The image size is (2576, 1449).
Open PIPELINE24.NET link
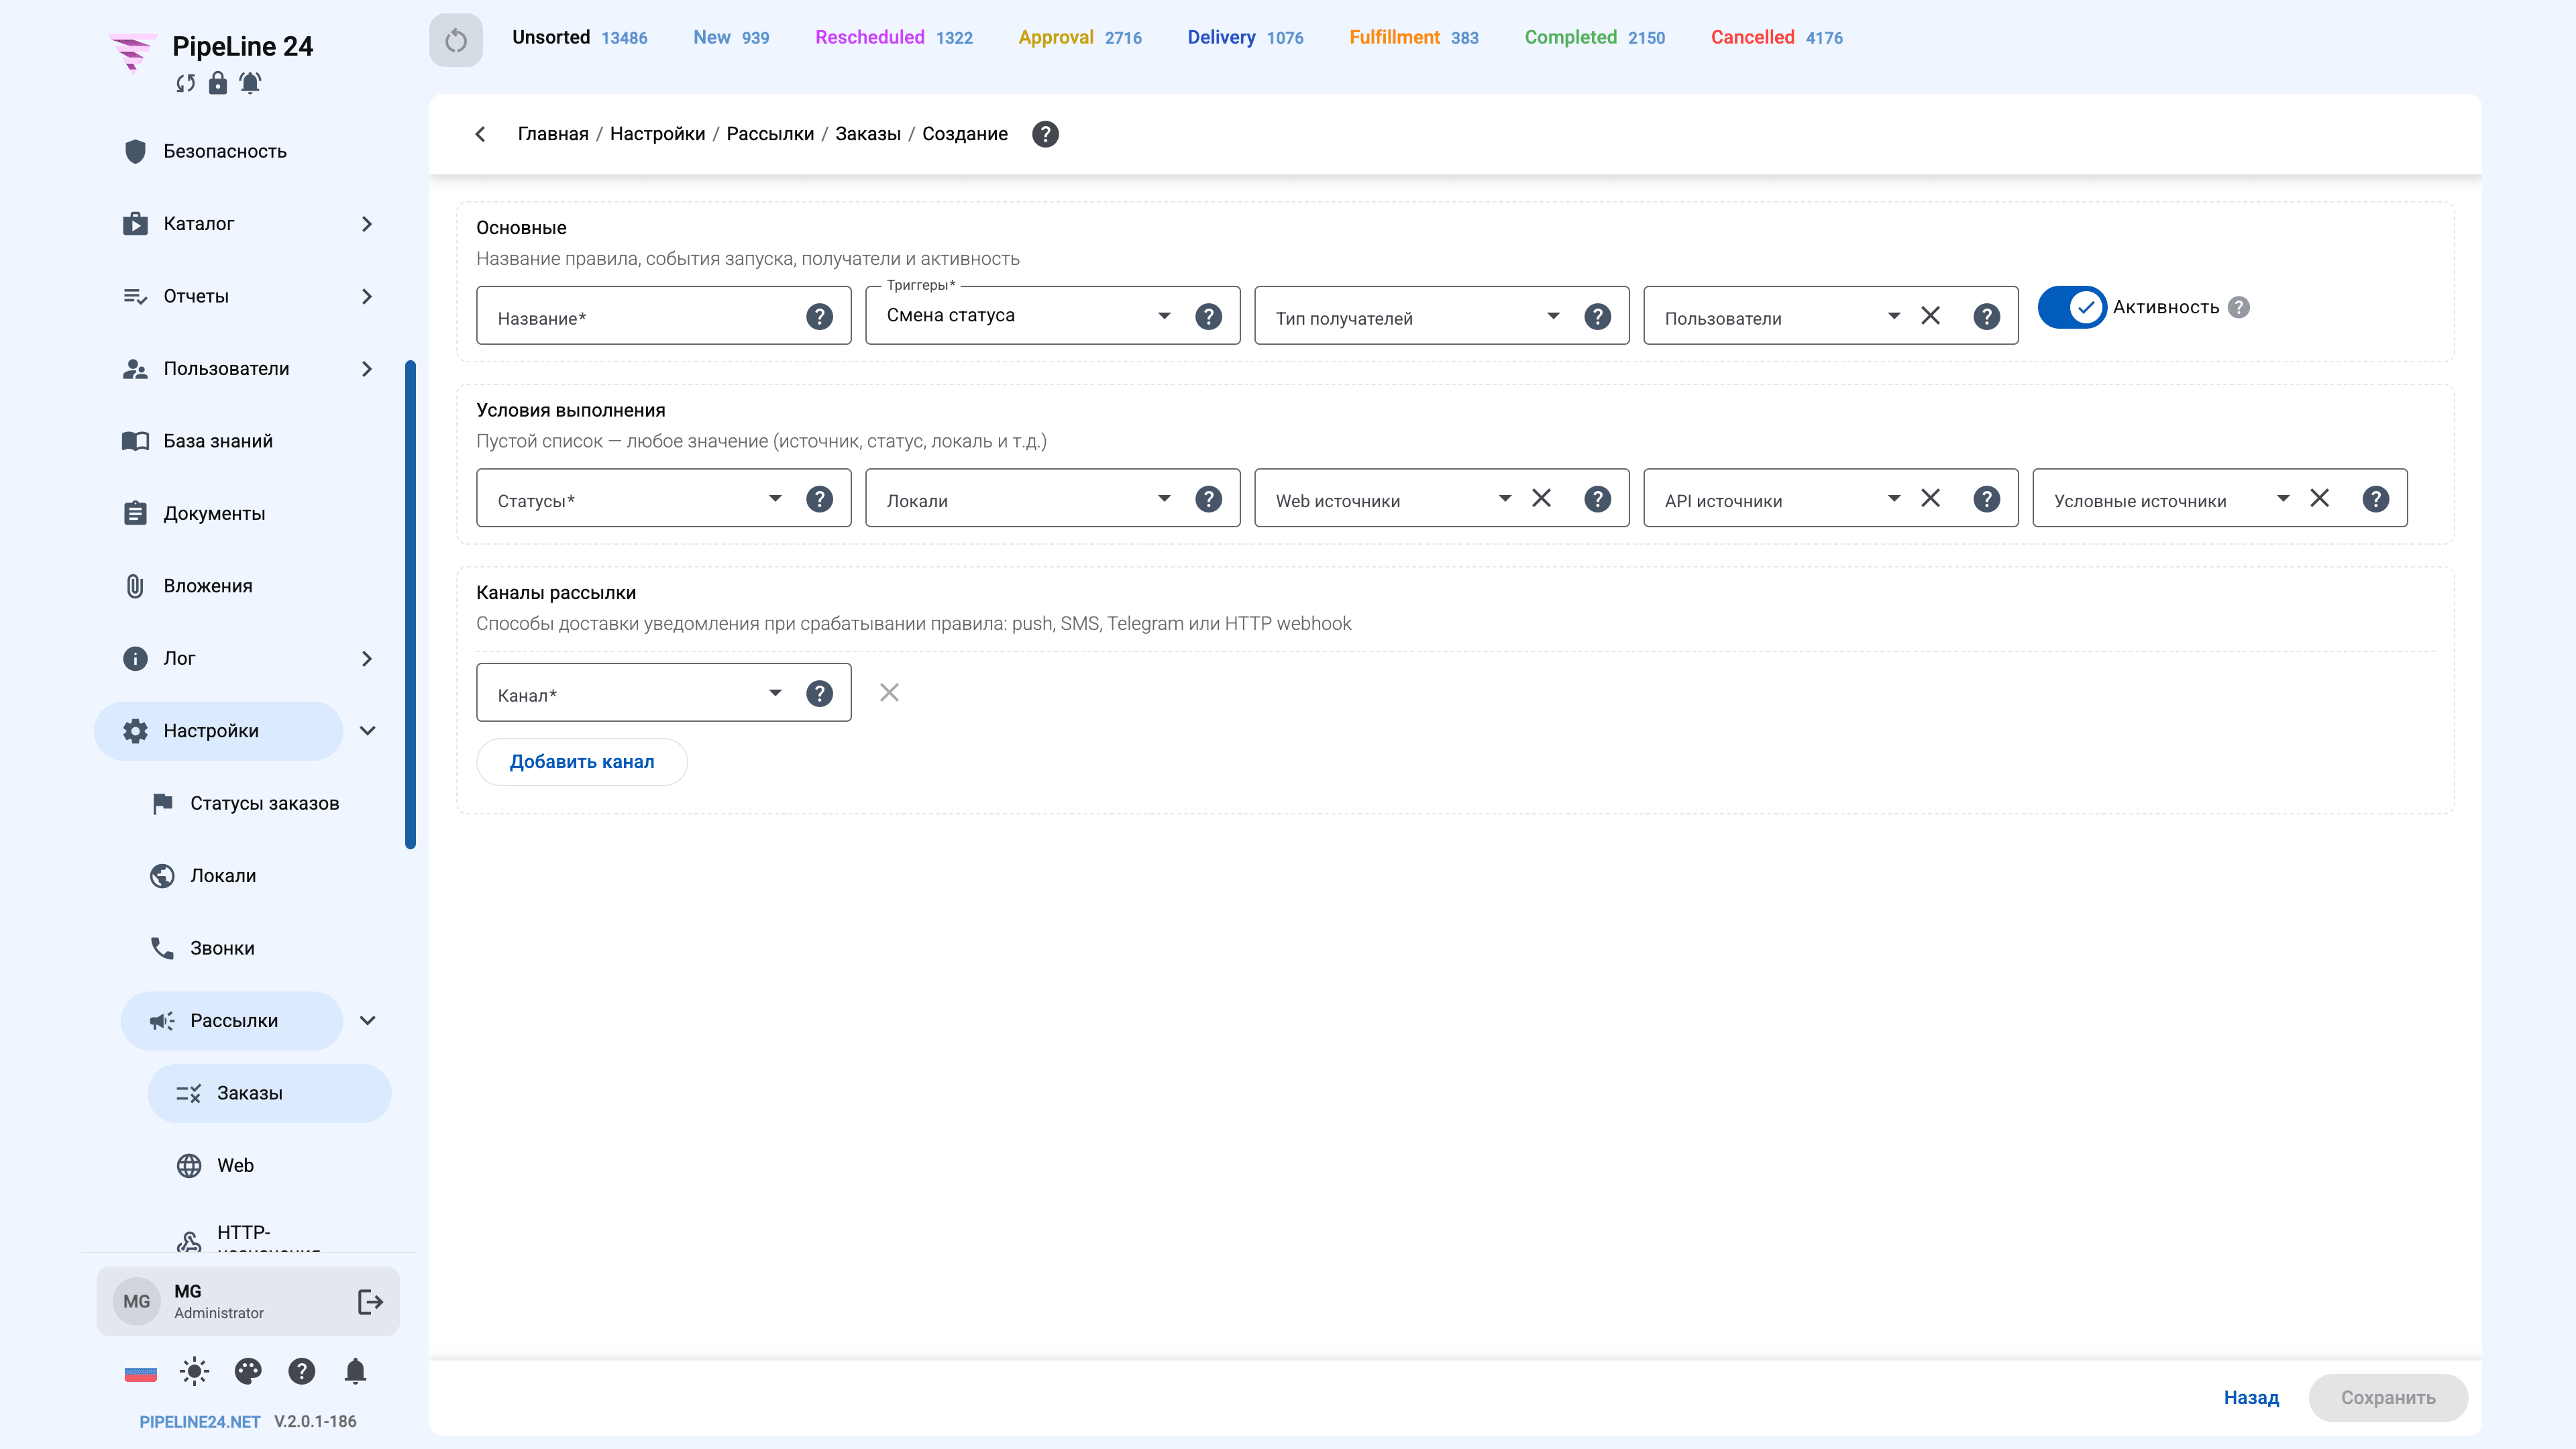click(199, 1421)
